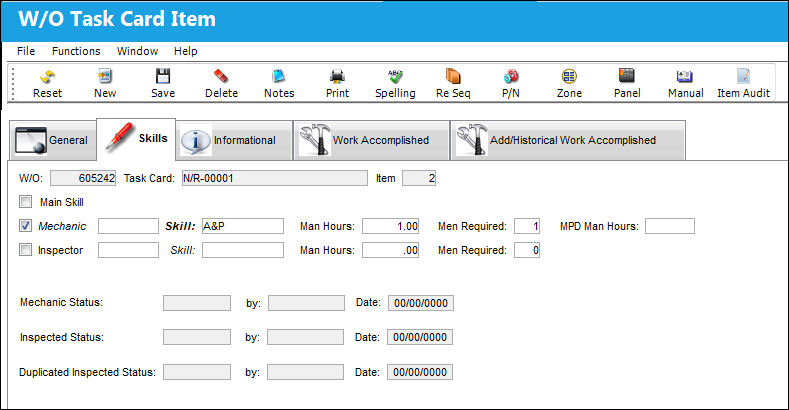789x410 pixels.
Task: Click the Inspected Status field
Action: click(x=197, y=337)
